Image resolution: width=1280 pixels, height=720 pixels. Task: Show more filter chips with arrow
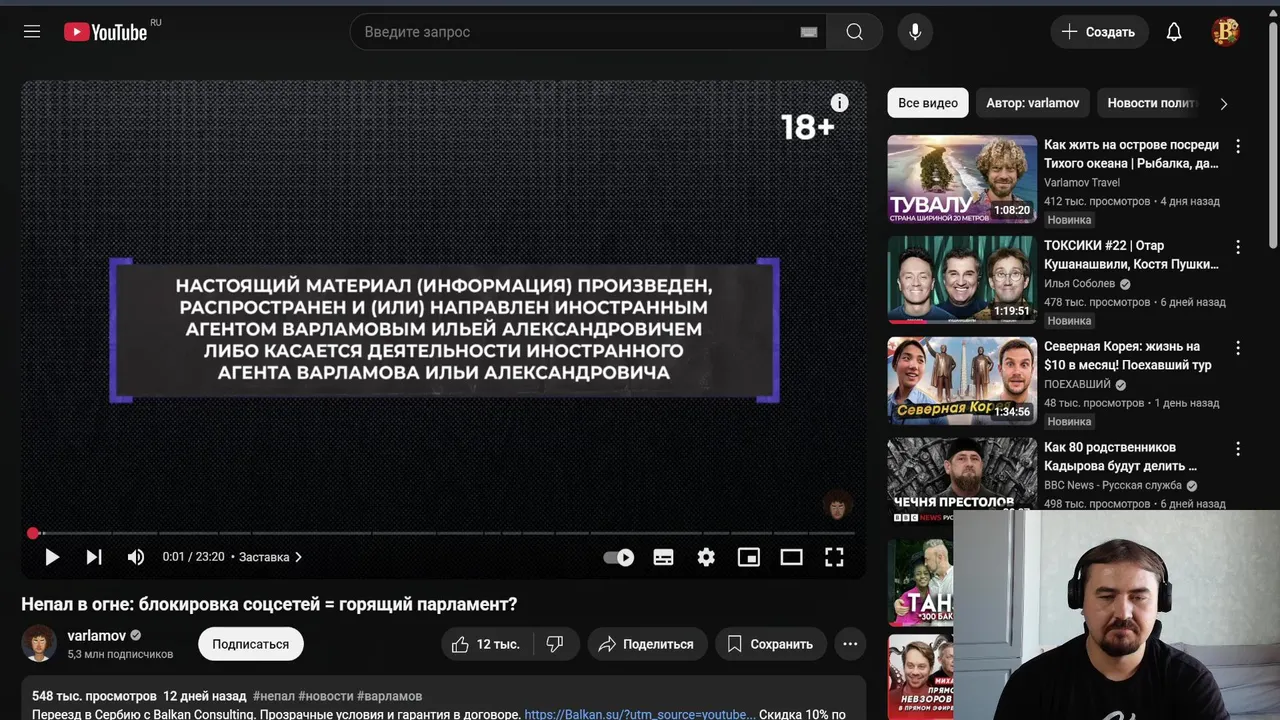(x=1223, y=104)
